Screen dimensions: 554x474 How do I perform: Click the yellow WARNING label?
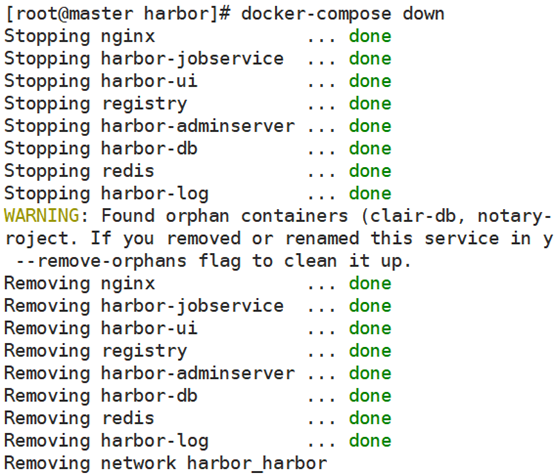(x=41, y=216)
